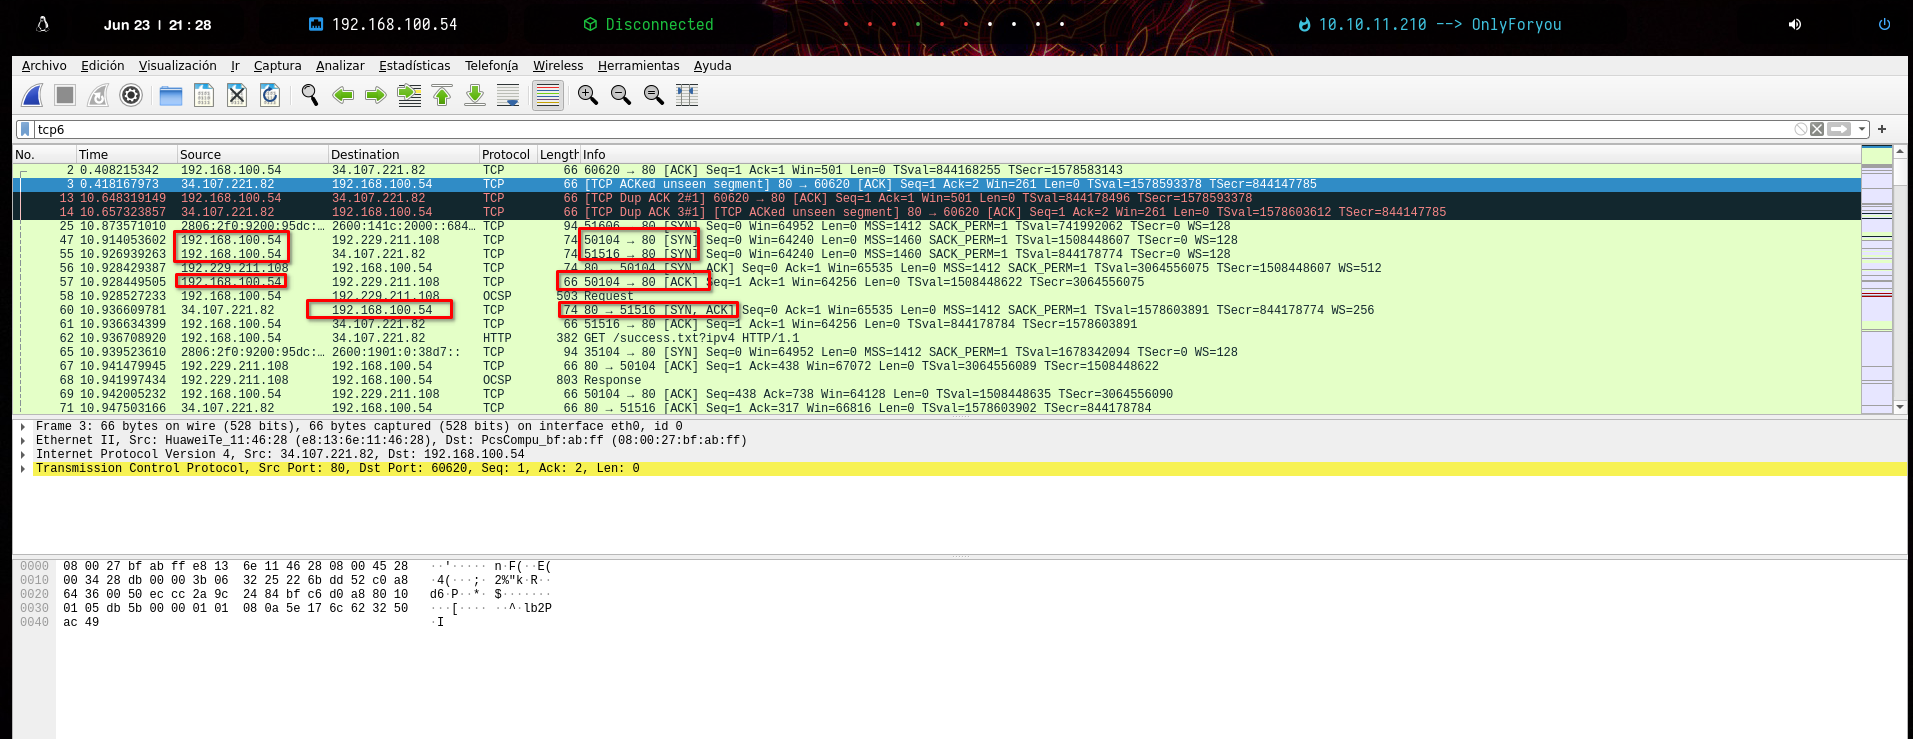Viewport: 1913px width, 739px height.
Task: Click the resize columns icon
Action: click(x=687, y=95)
